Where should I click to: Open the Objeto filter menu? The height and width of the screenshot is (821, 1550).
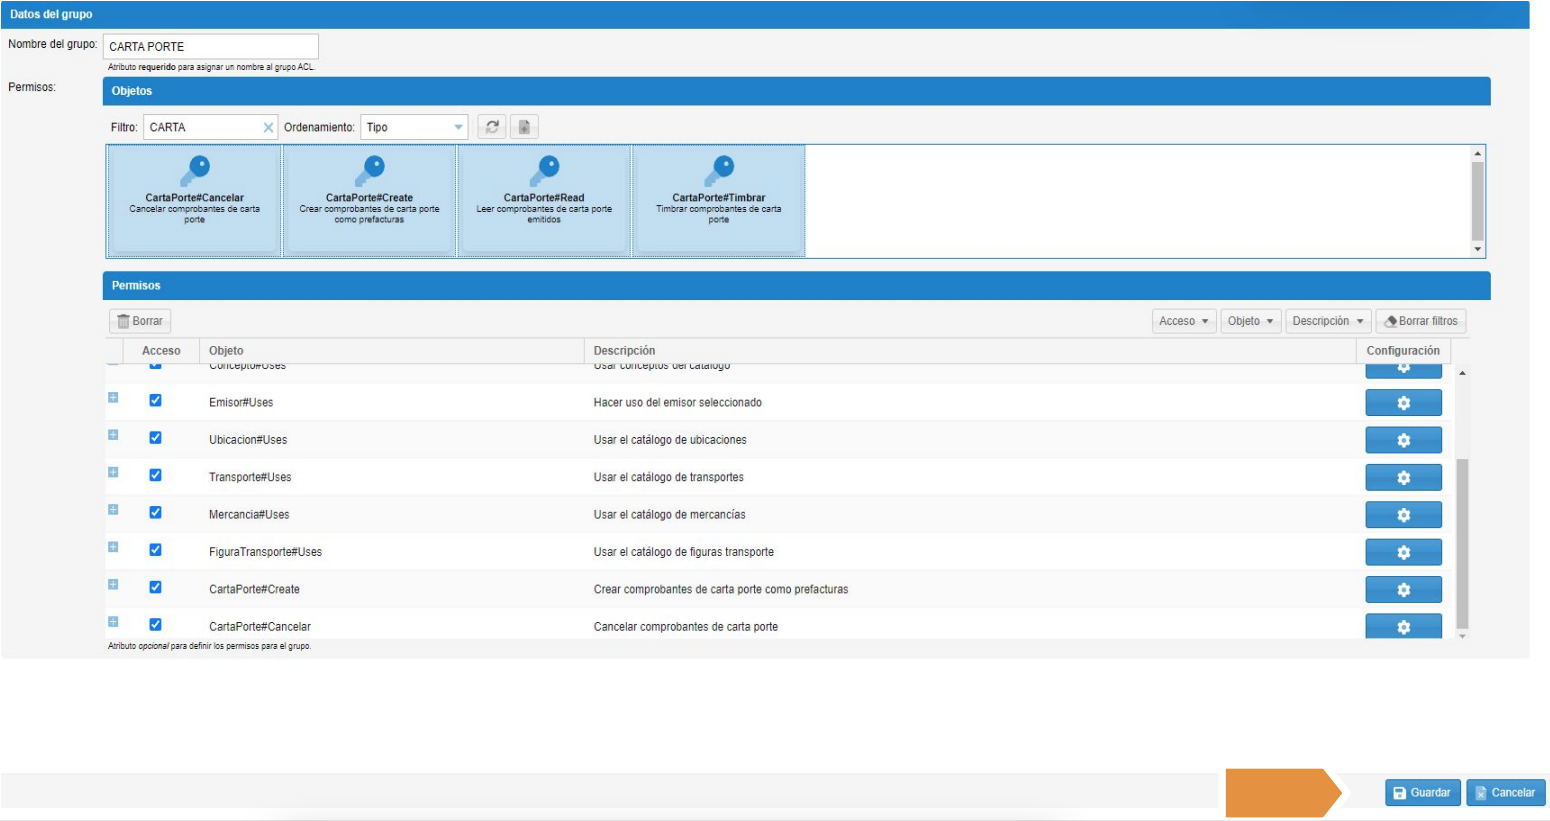1250,321
